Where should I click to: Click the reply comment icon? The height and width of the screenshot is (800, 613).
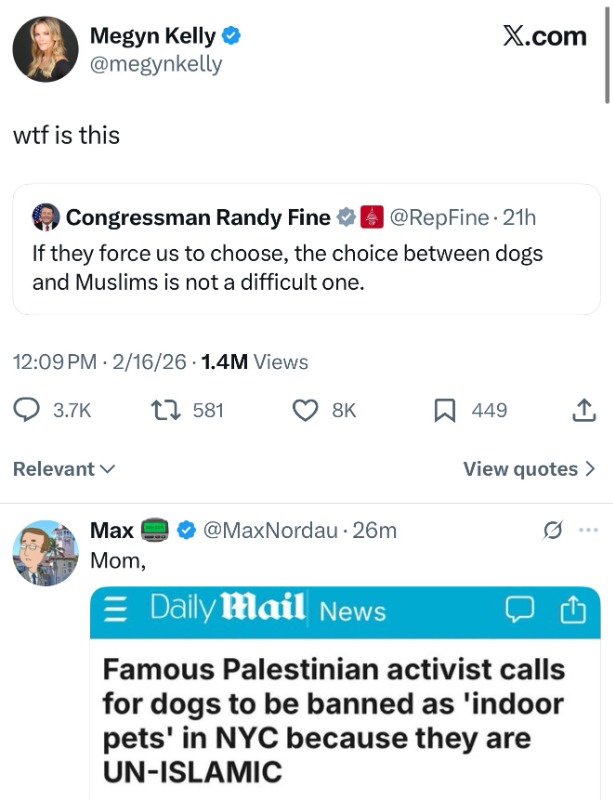coord(27,410)
